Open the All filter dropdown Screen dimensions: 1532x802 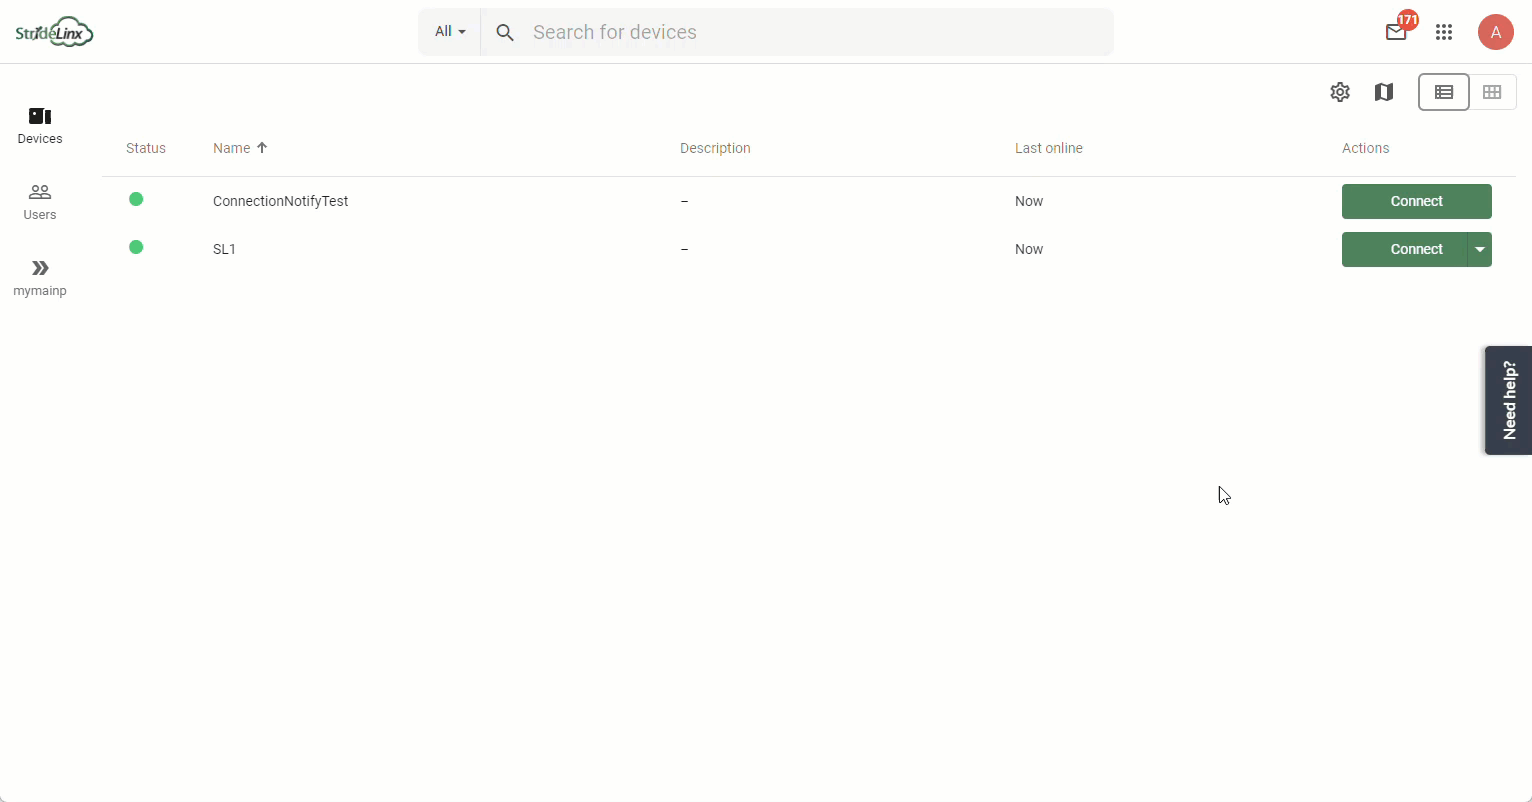point(450,32)
